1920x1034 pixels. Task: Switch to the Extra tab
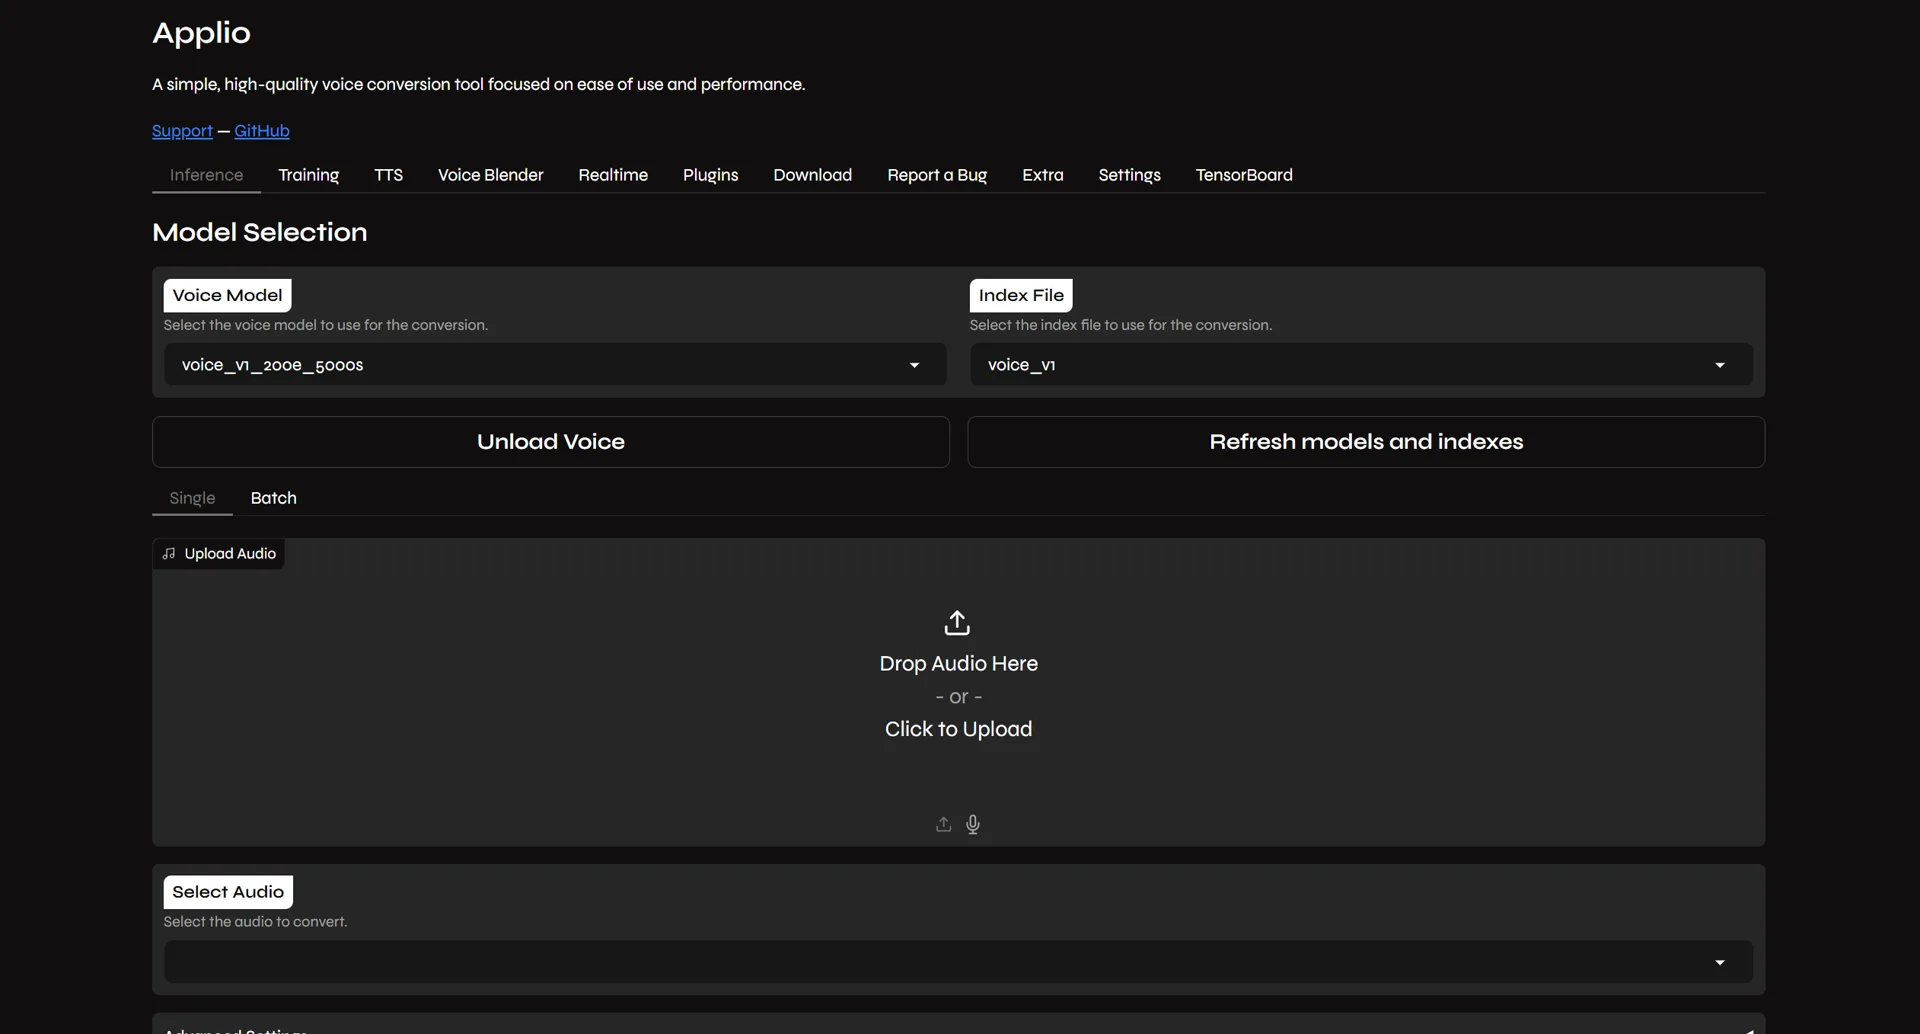[x=1042, y=175]
